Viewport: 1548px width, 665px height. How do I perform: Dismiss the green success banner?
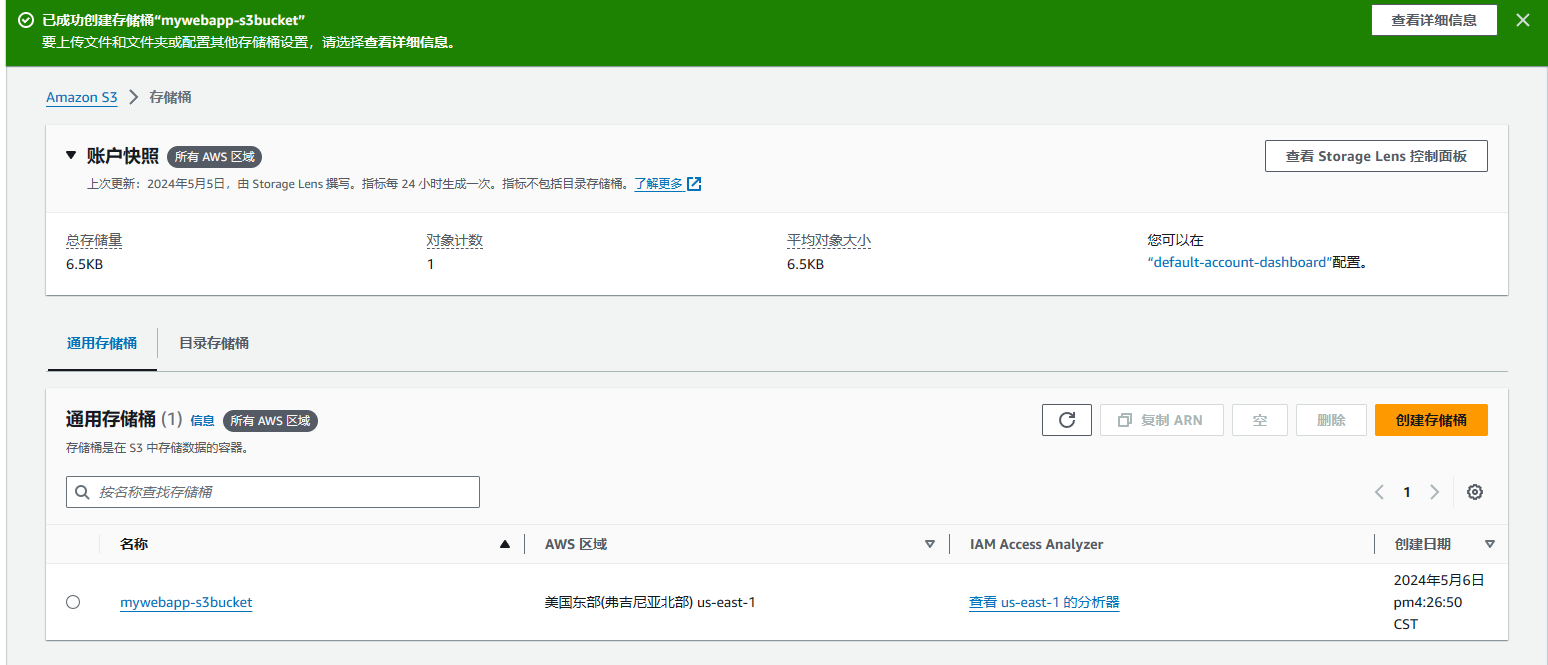tap(1523, 20)
